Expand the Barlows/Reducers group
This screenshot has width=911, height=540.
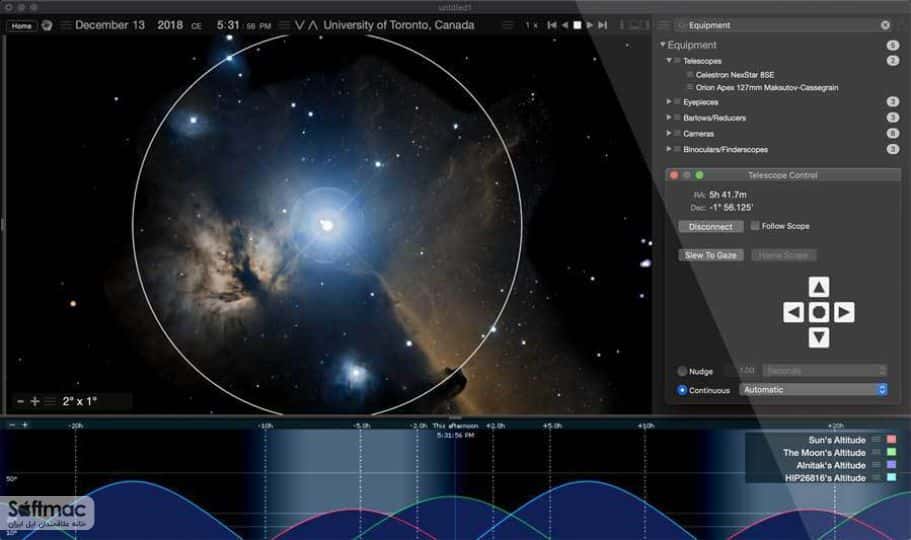click(x=669, y=117)
